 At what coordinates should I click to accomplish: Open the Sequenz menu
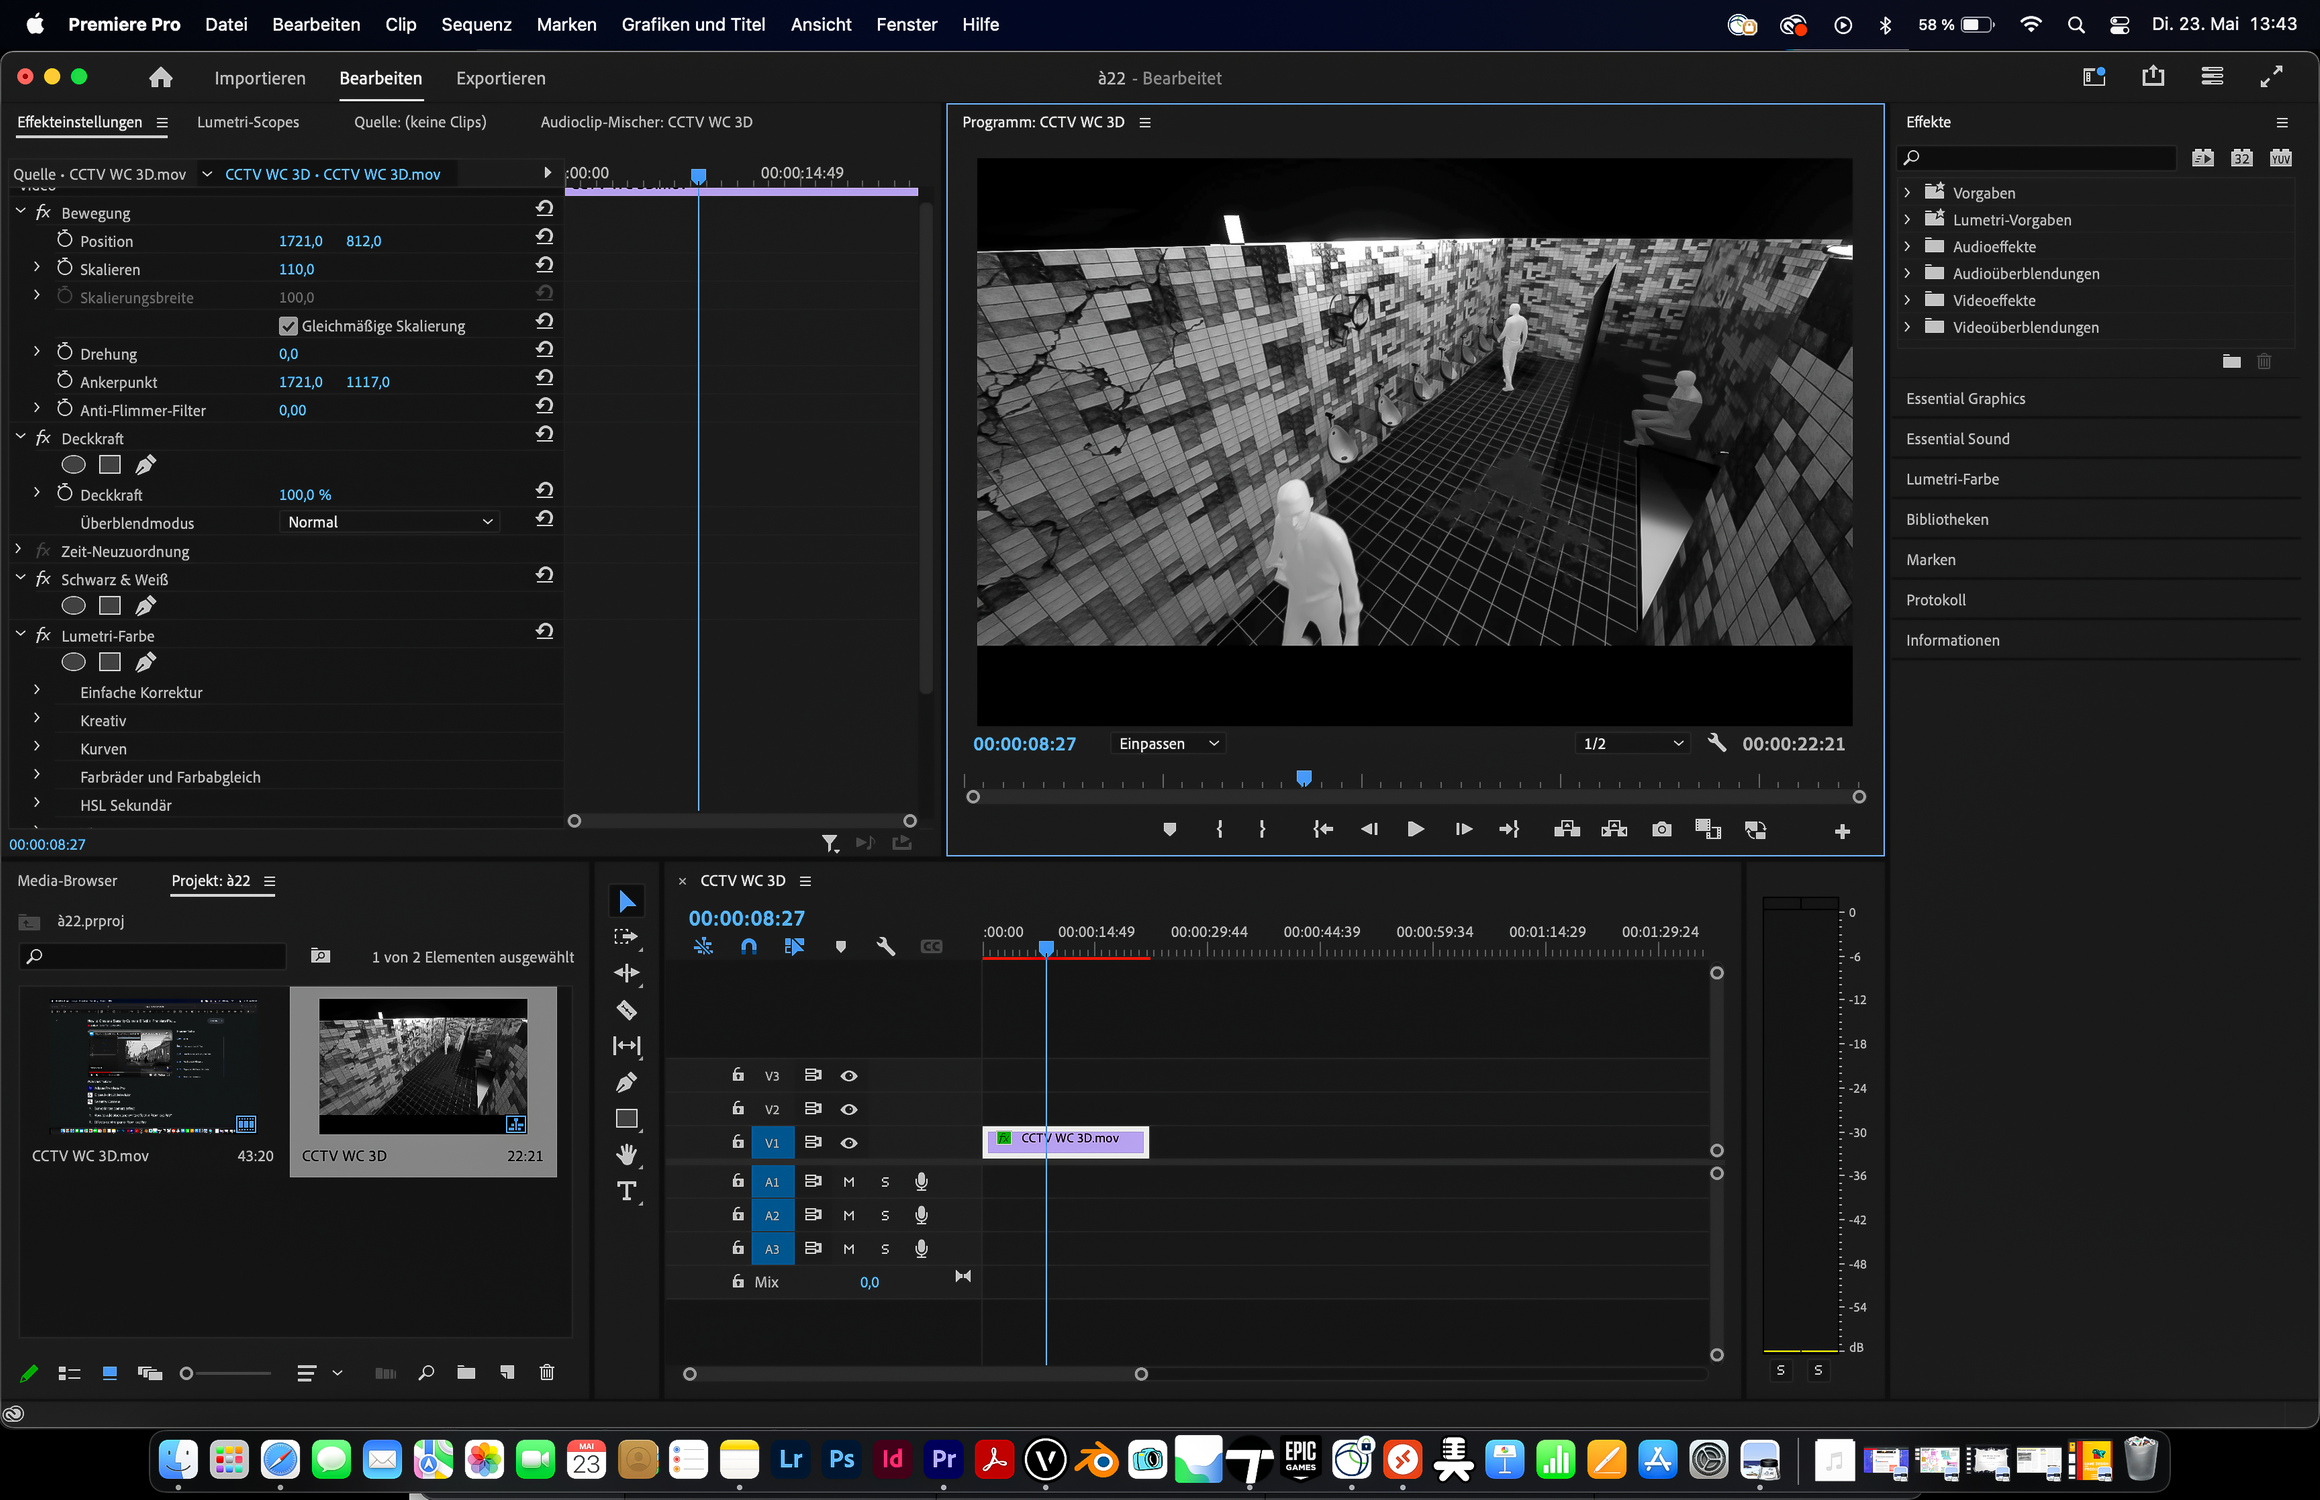(476, 24)
